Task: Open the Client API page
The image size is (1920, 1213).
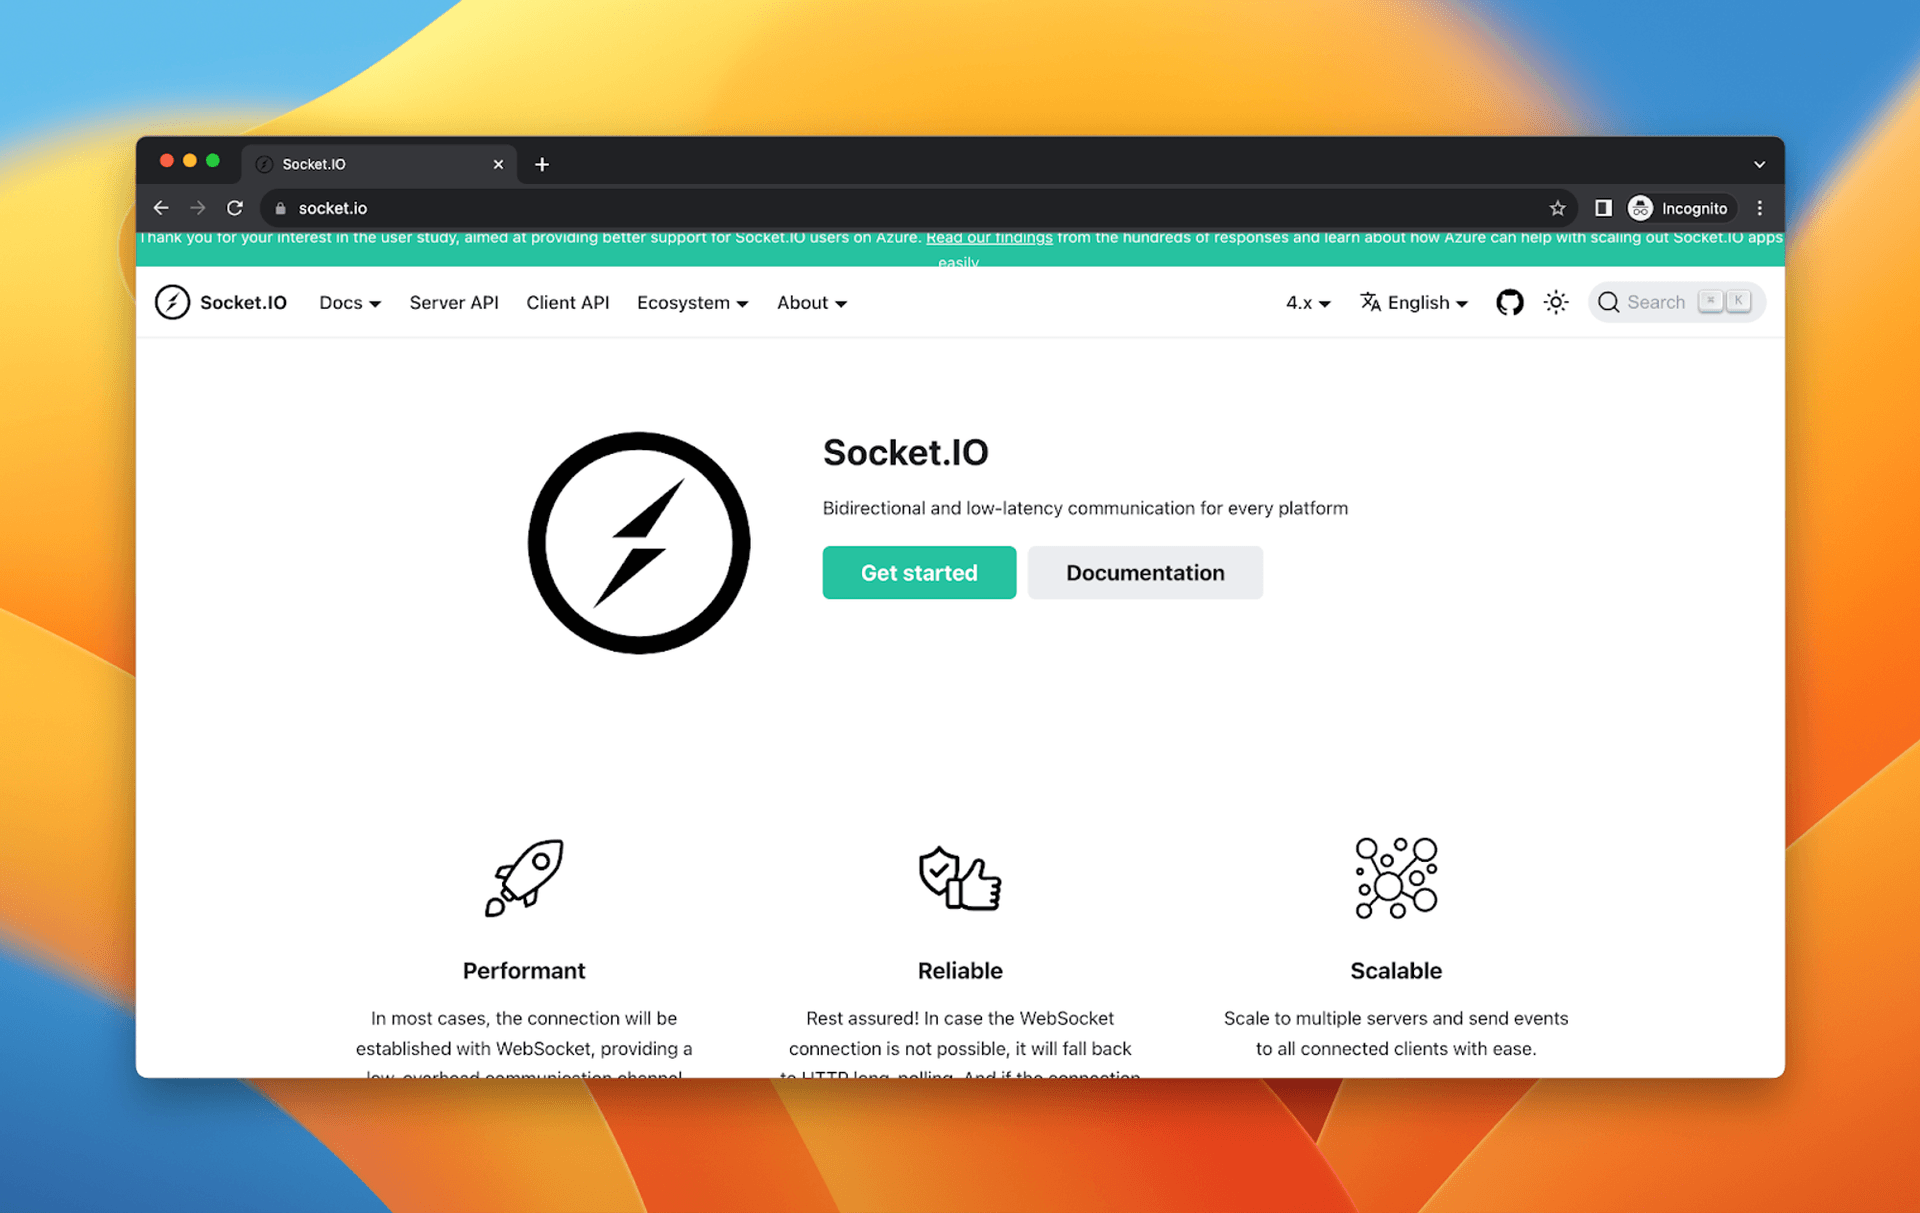Action: click(x=567, y=302)
